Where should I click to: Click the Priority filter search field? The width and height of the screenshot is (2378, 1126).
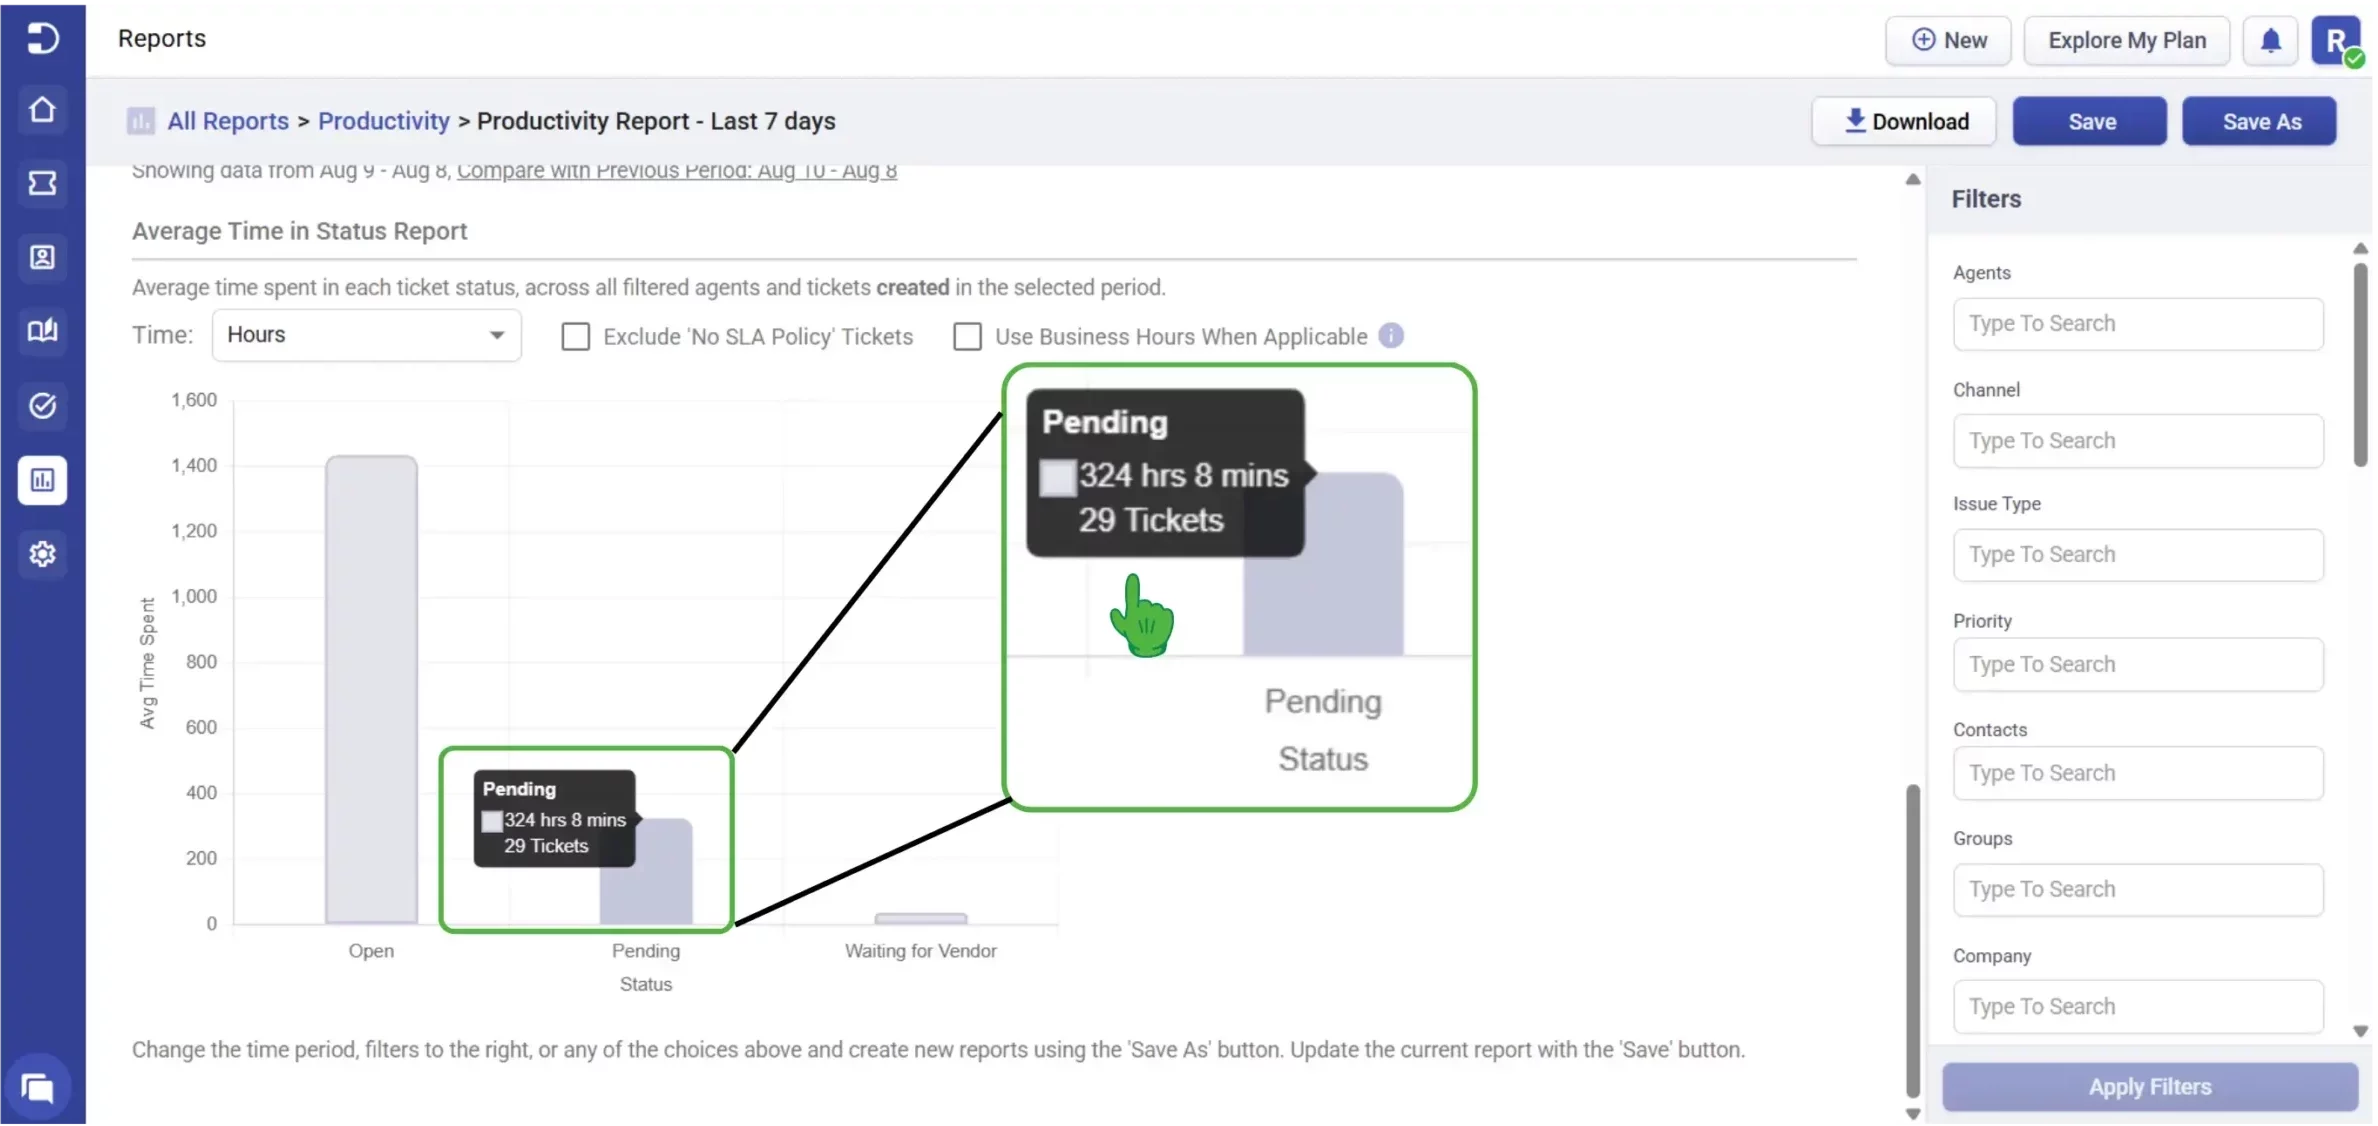click(2138, 665)
